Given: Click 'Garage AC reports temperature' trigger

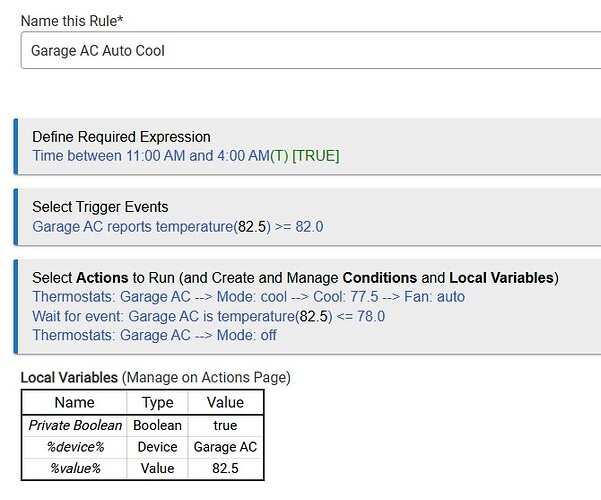Looking at the screenshot, I should 177,227.
